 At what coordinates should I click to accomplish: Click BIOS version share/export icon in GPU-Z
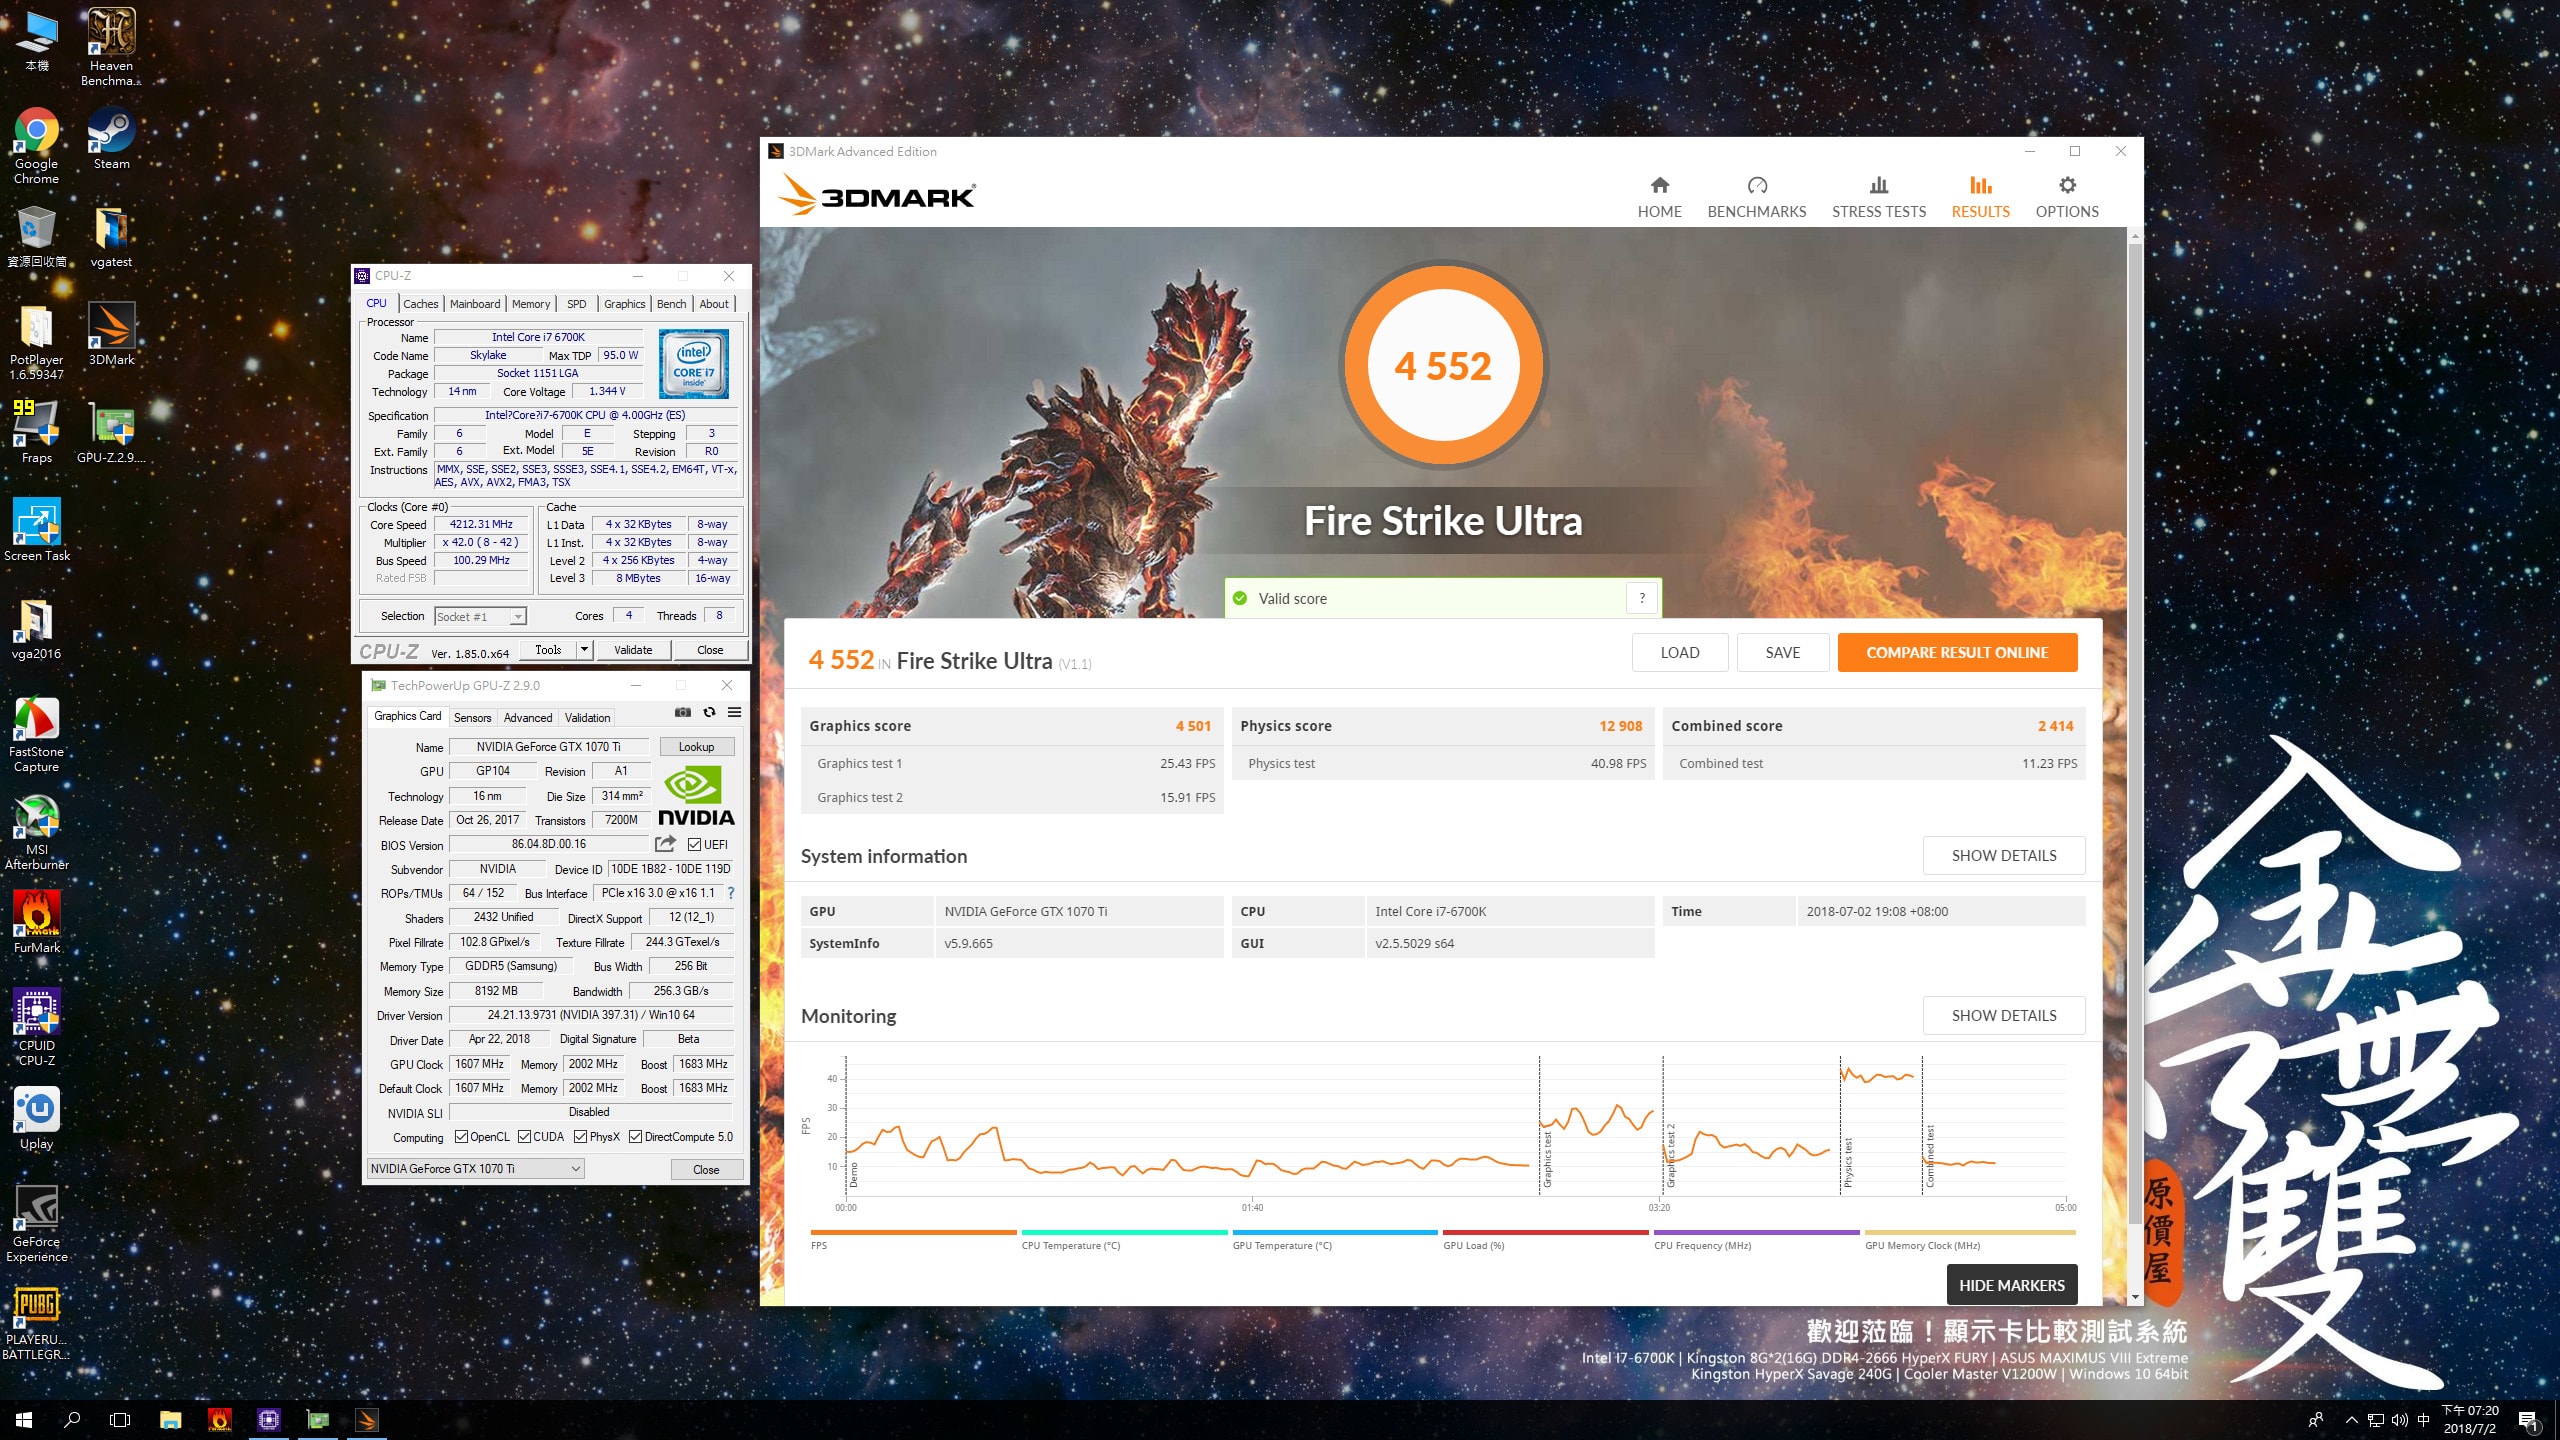[665, 844]
